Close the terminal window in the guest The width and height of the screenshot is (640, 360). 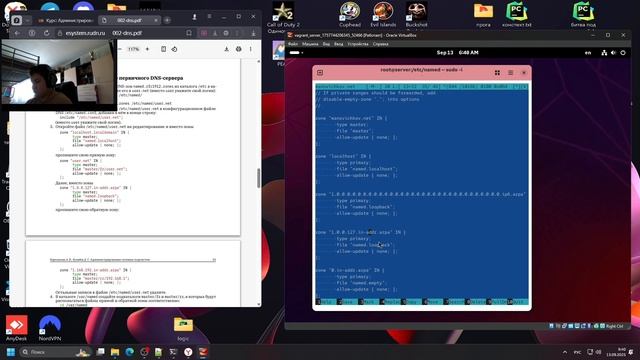524,73
